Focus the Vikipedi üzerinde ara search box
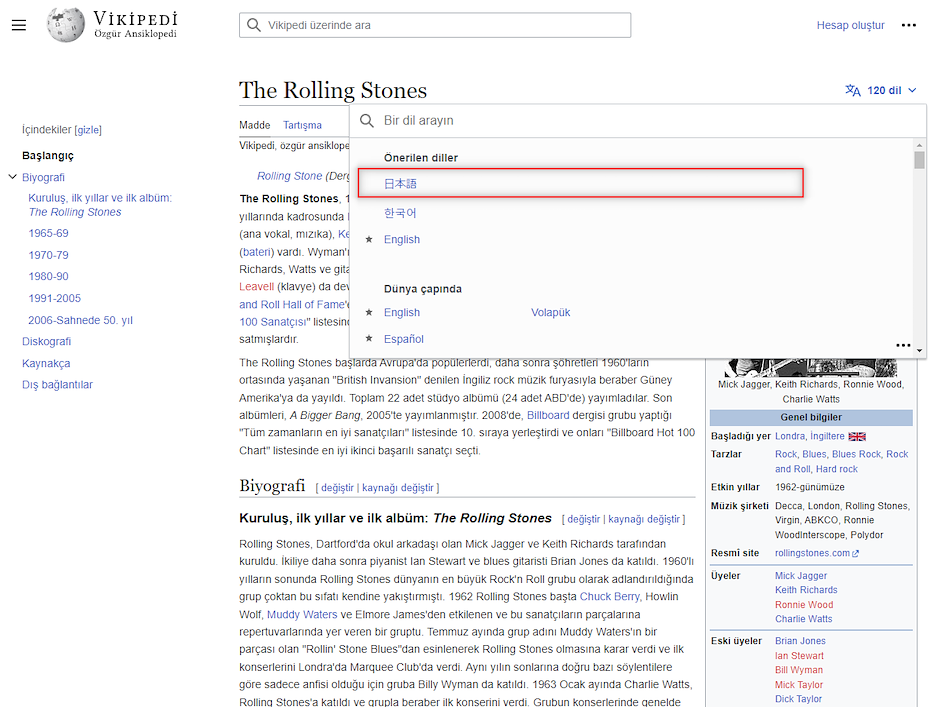 tap(435, 25)
